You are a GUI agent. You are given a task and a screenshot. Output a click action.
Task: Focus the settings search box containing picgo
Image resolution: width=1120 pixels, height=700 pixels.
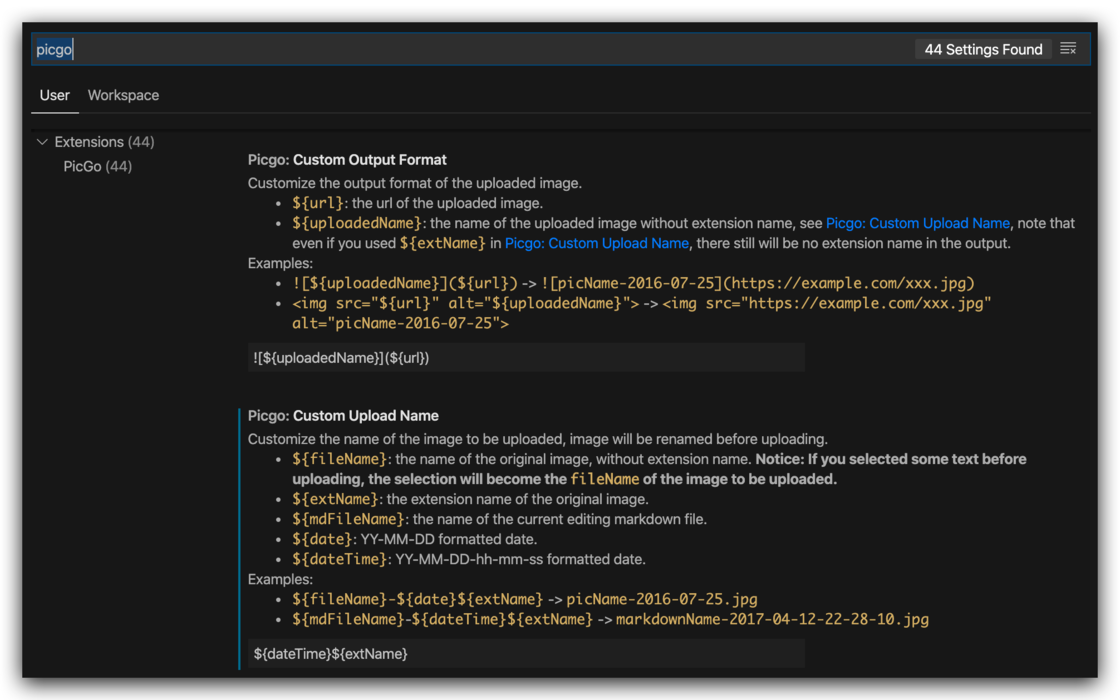coord(470,49)
